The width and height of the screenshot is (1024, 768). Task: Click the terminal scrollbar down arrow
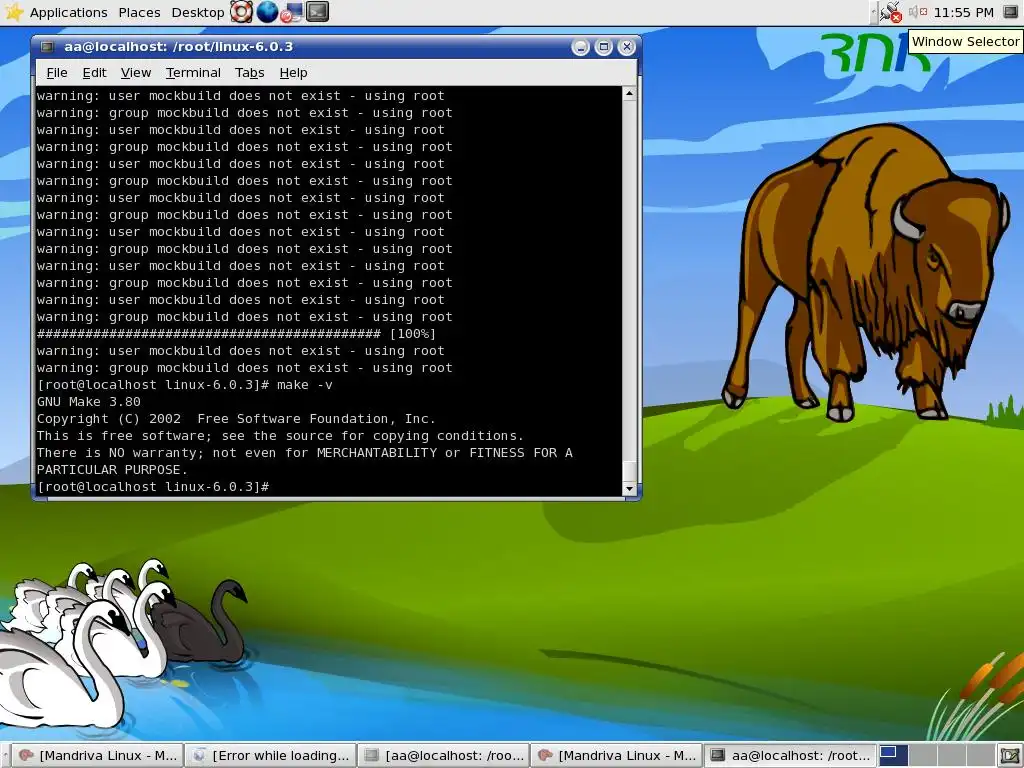click(630, 488)
